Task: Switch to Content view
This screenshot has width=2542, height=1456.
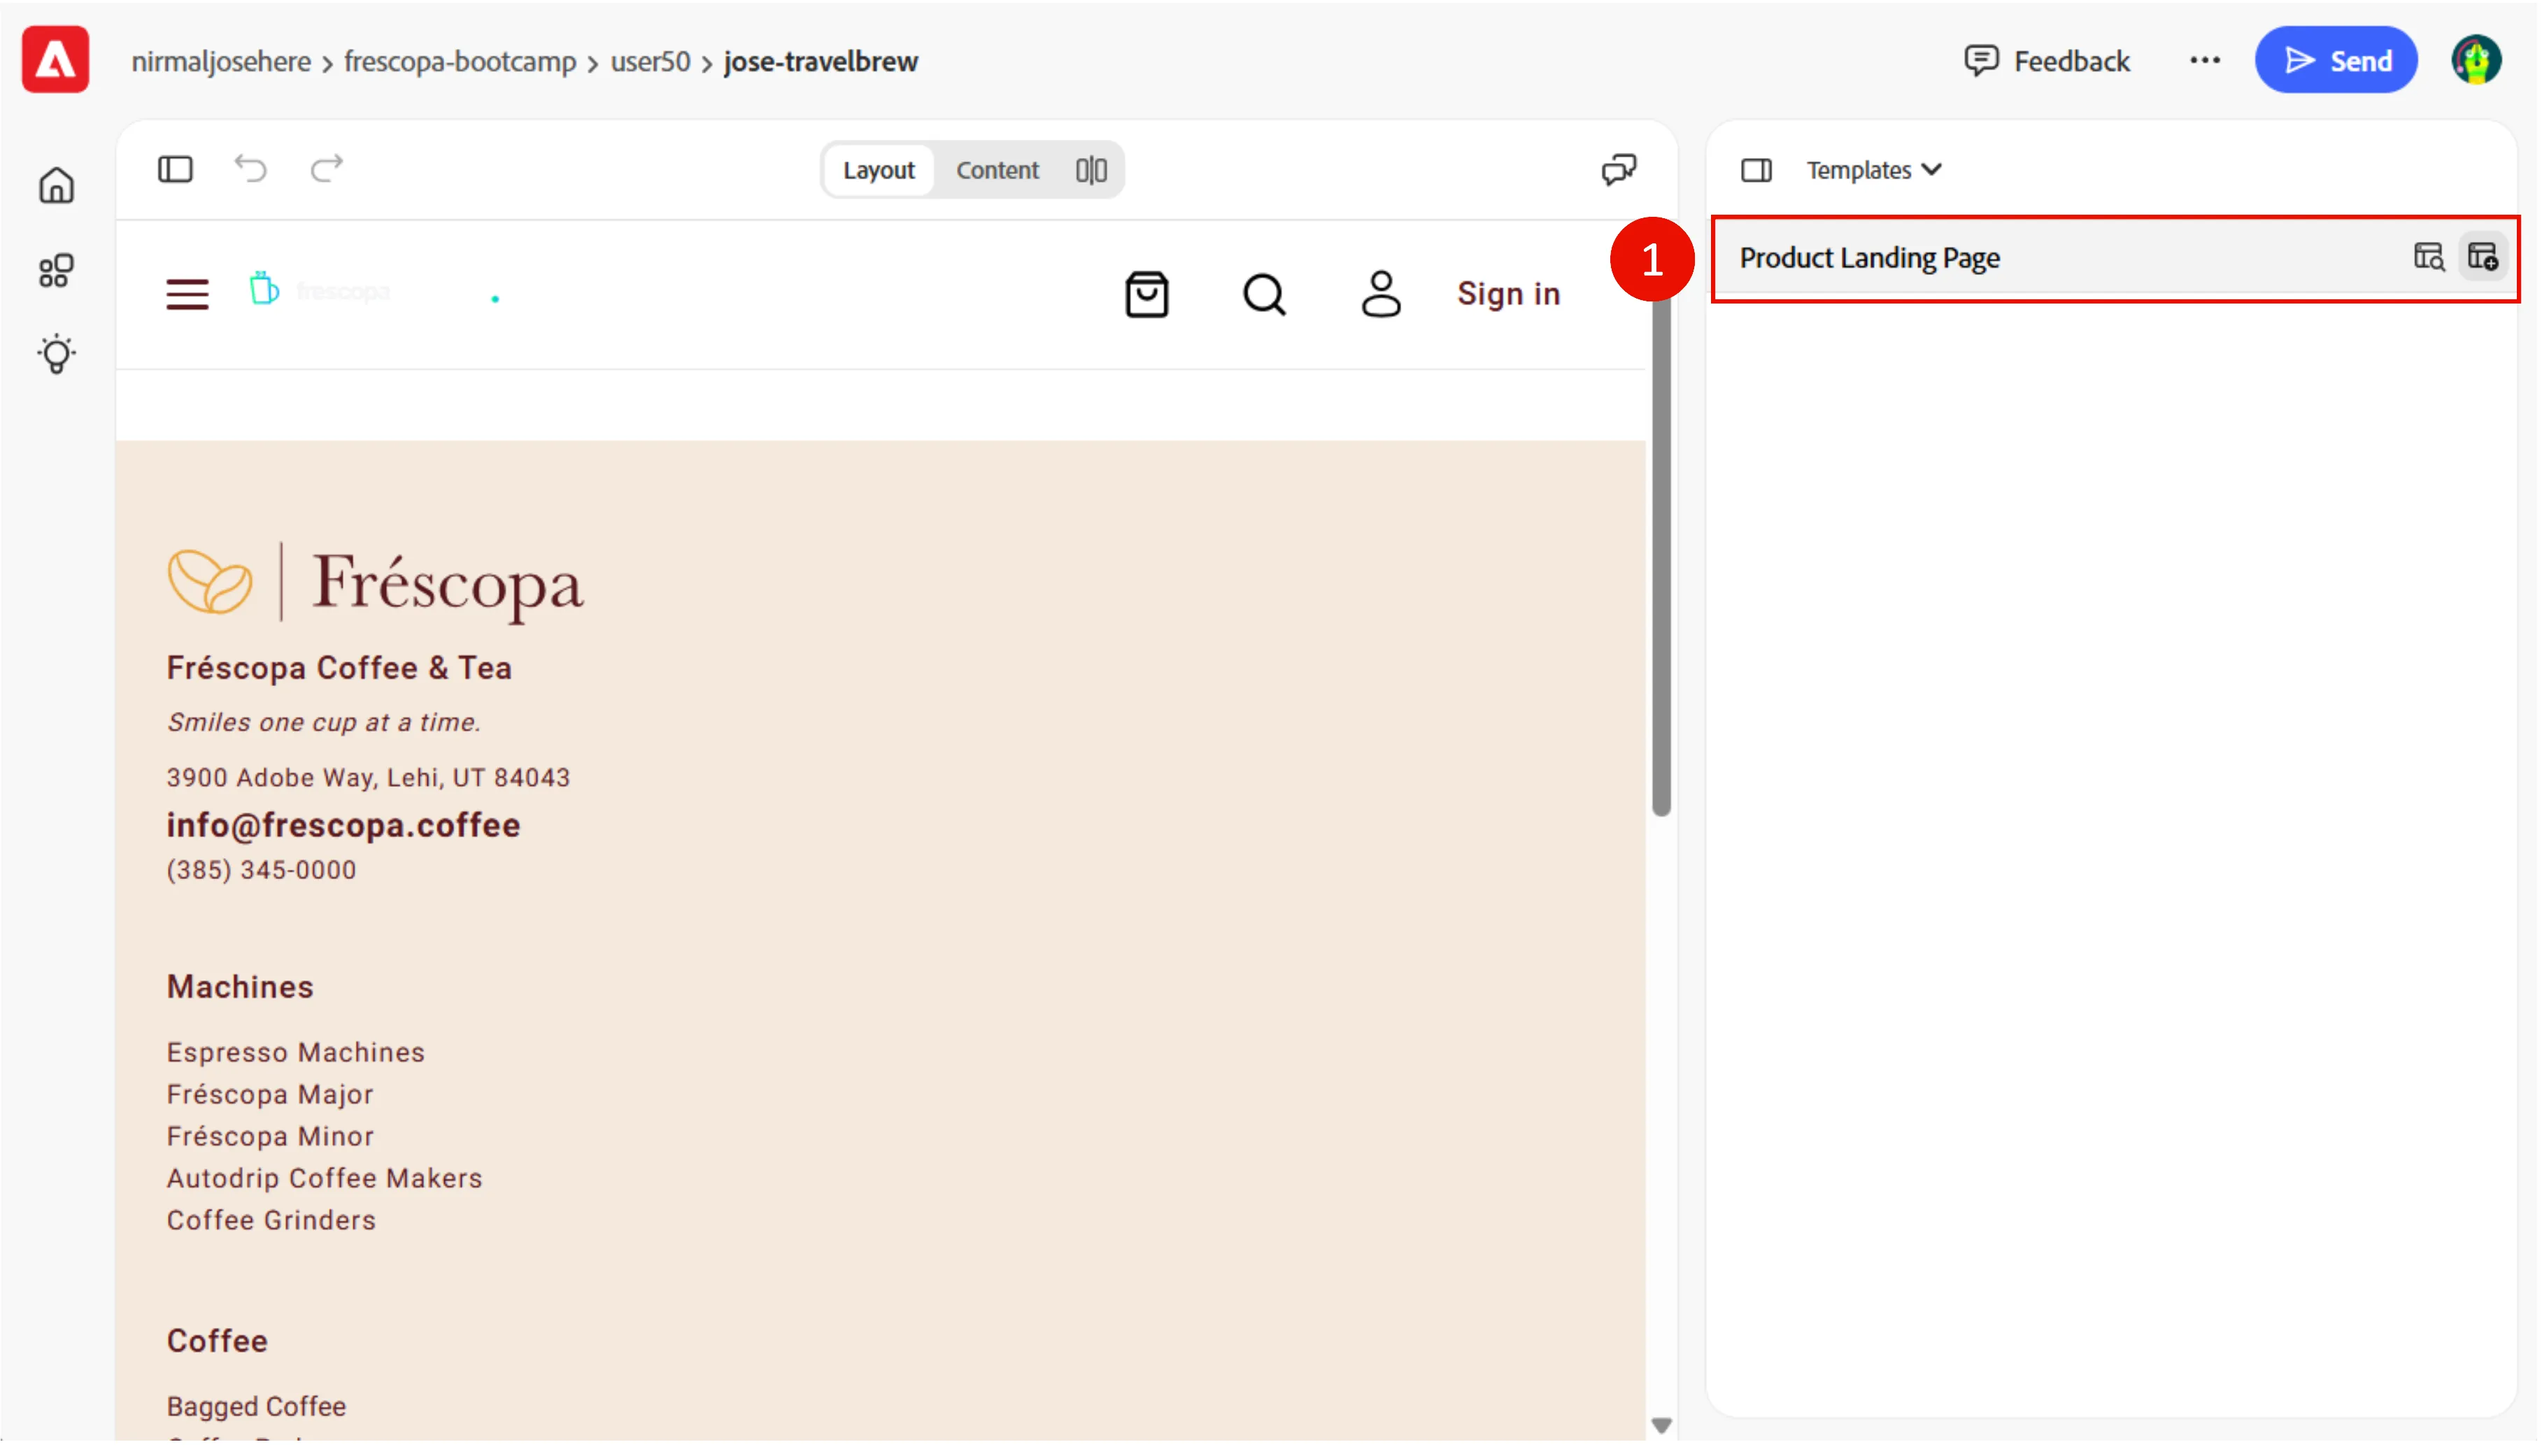Action: (998, 170)
